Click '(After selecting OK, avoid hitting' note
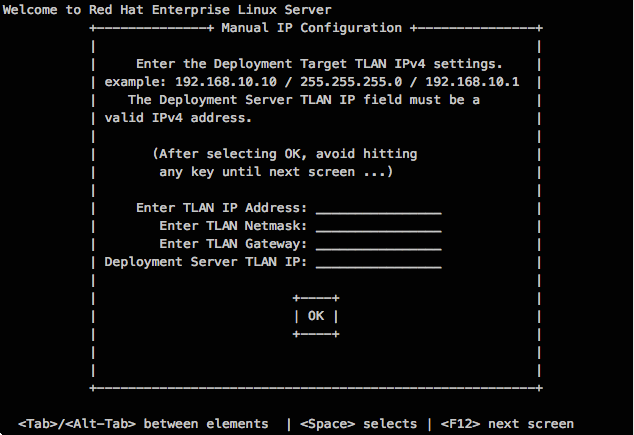The width and height of the screenshot is (634, 435). pos(285,154)
